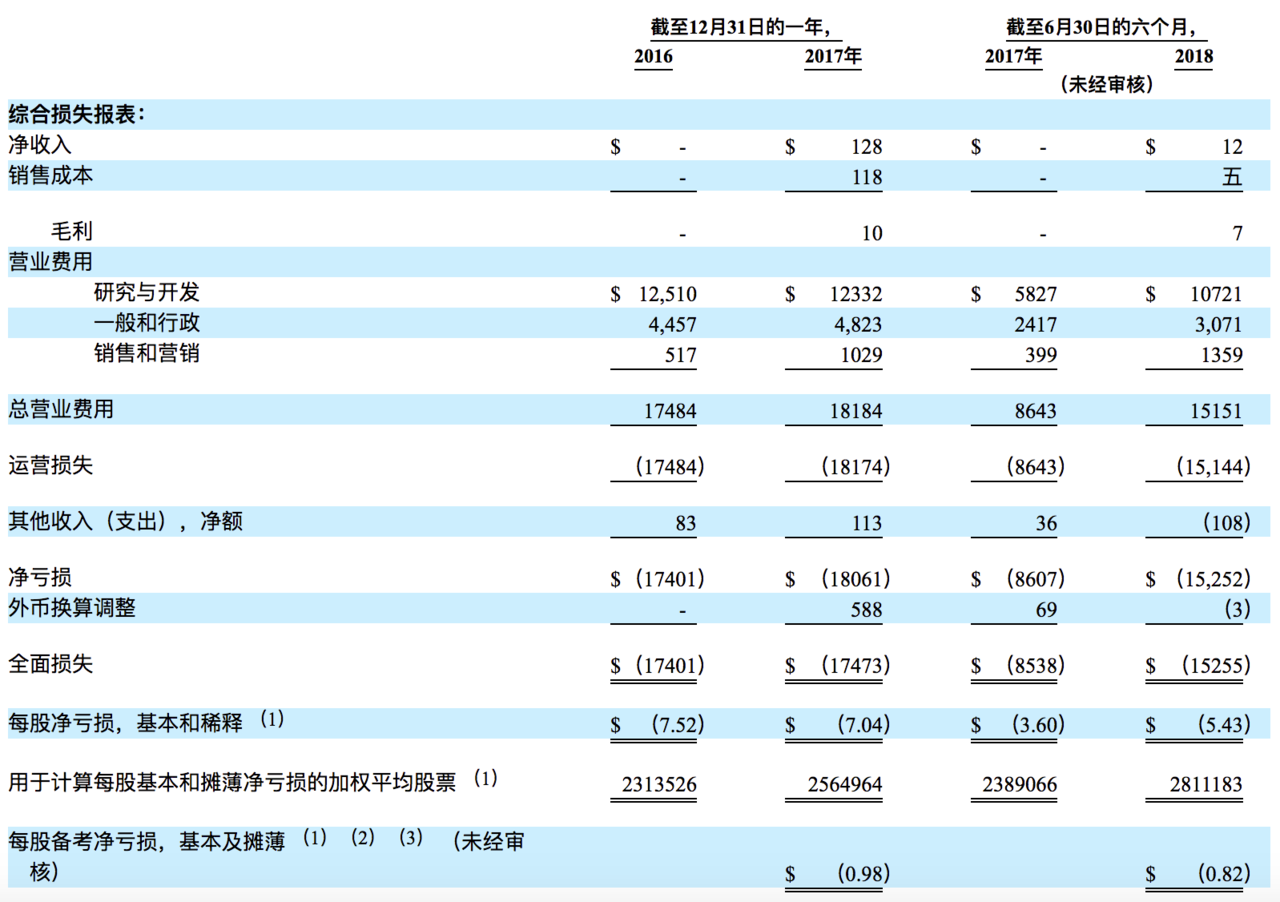Click R&D value 12,510
The image size is (1280, 902).
coord(667,295)
